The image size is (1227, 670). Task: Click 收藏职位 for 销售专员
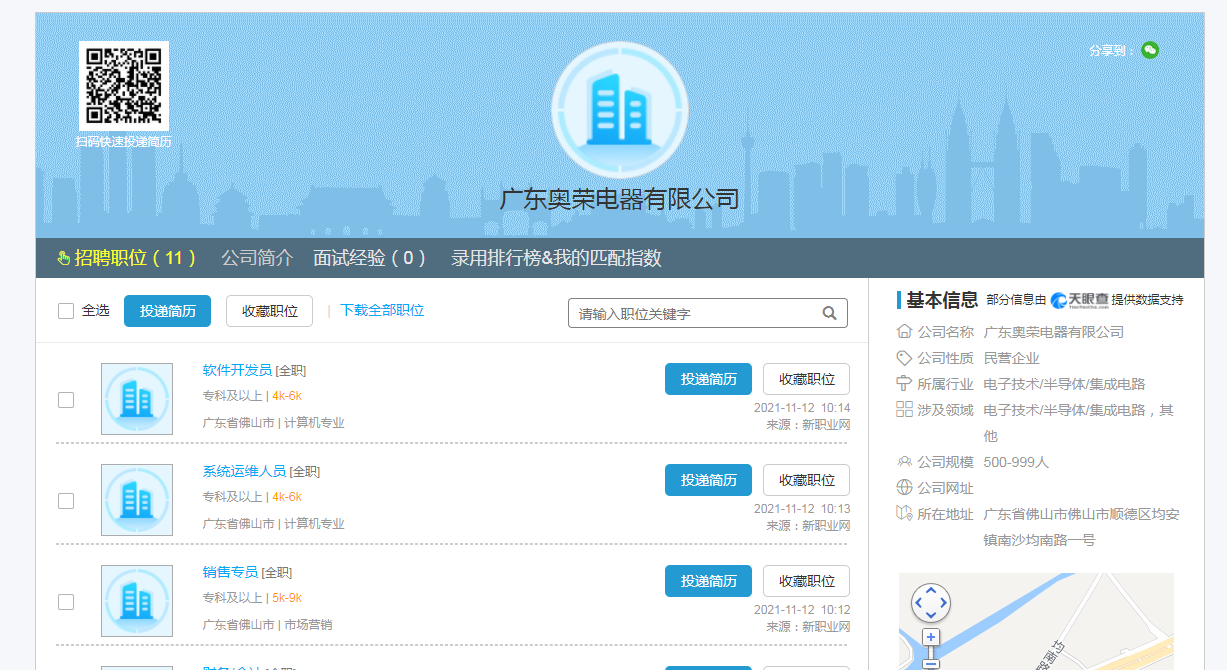(x=806, y=581)
